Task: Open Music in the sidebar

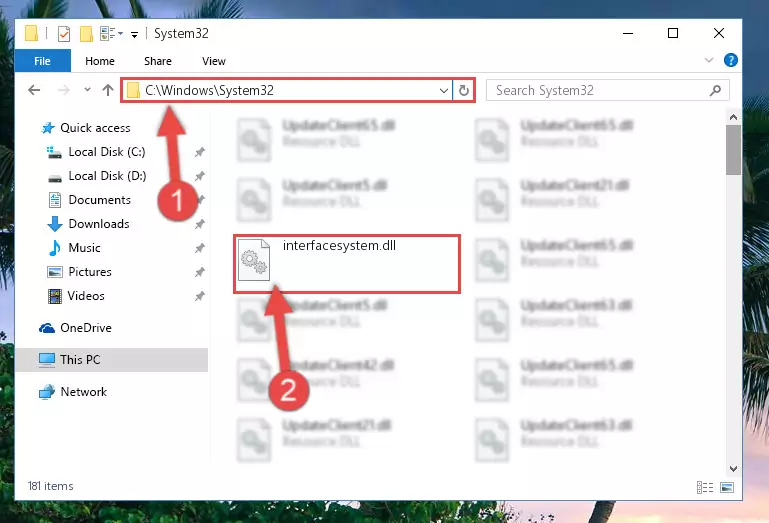Action: click(84, 248)
